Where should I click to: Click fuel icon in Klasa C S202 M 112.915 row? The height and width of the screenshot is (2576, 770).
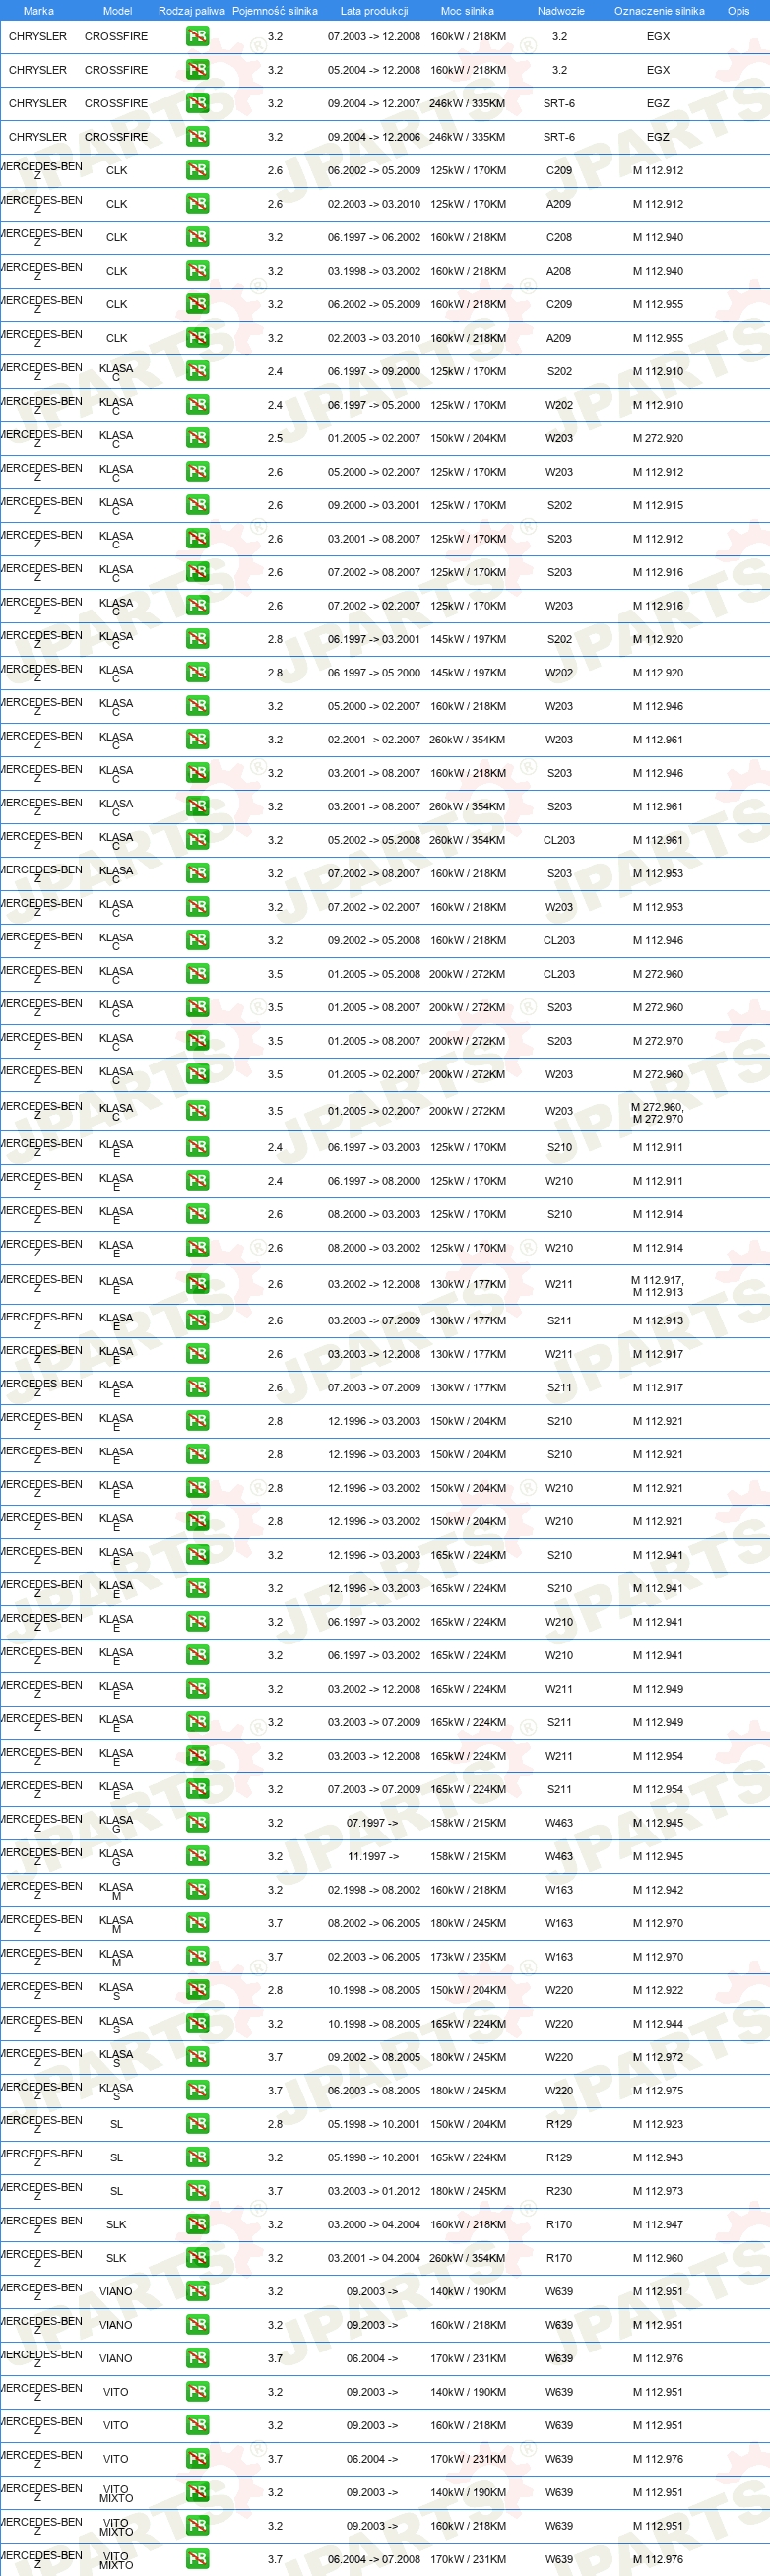click(x=197, y=506)
